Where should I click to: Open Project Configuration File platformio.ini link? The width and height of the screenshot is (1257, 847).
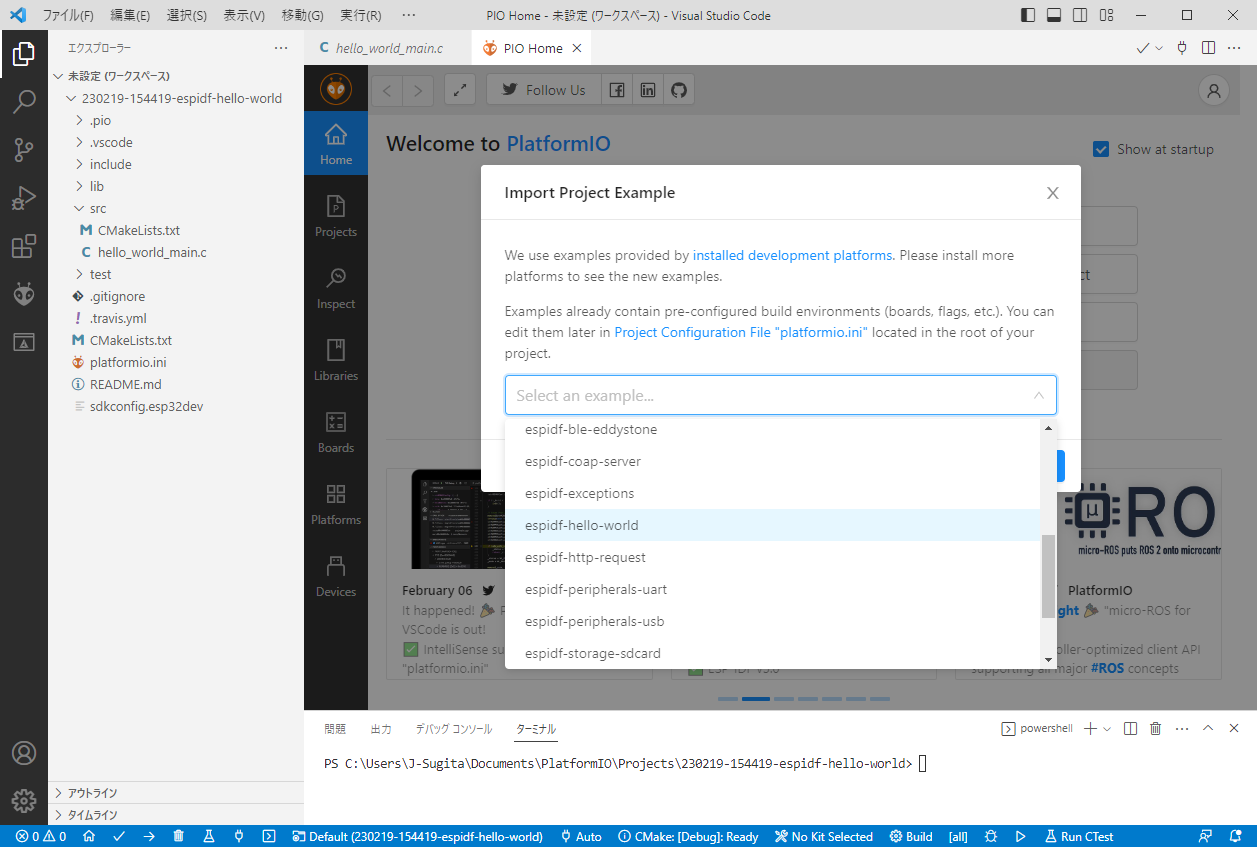tap(741, 332)
